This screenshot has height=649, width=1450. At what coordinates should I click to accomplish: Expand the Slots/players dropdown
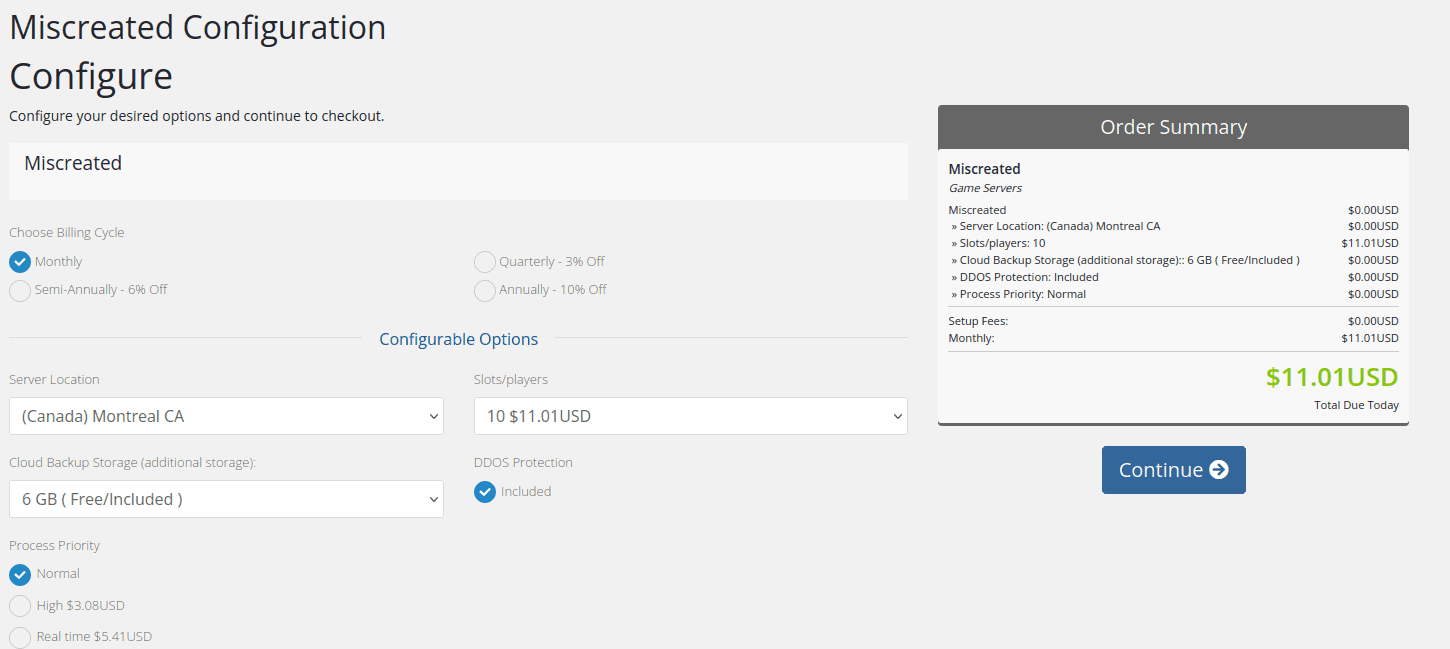[690, 416]
